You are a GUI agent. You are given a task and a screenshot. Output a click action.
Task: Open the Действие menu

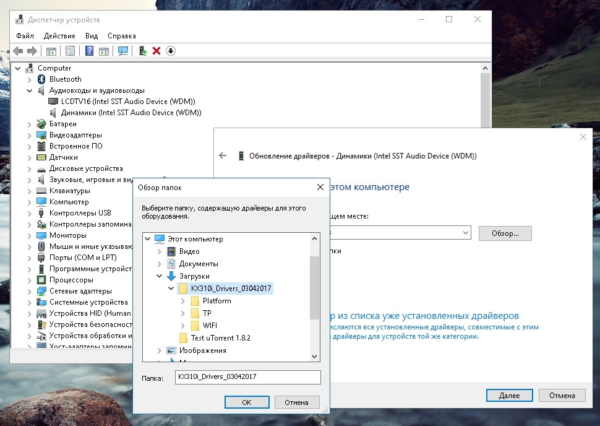59,35
